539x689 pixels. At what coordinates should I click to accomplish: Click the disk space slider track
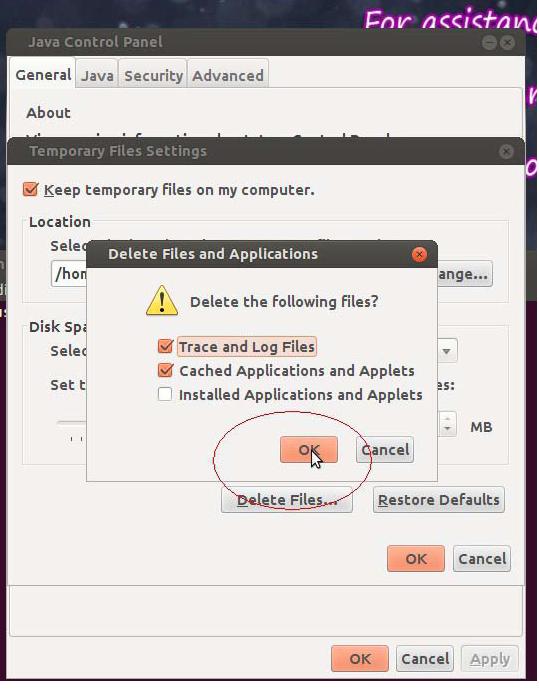click(x=71, y=423)
